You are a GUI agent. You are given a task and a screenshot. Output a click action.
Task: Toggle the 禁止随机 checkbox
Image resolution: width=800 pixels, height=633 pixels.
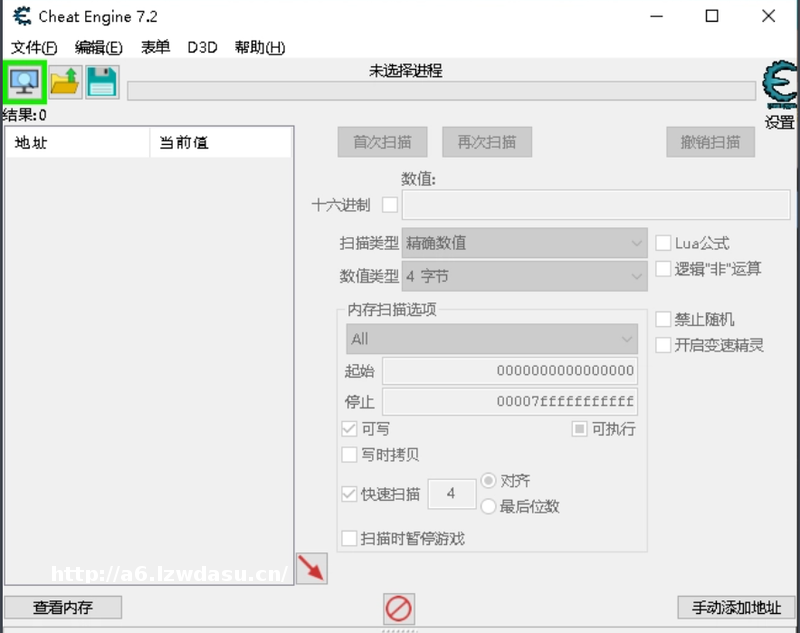(663, 319)
